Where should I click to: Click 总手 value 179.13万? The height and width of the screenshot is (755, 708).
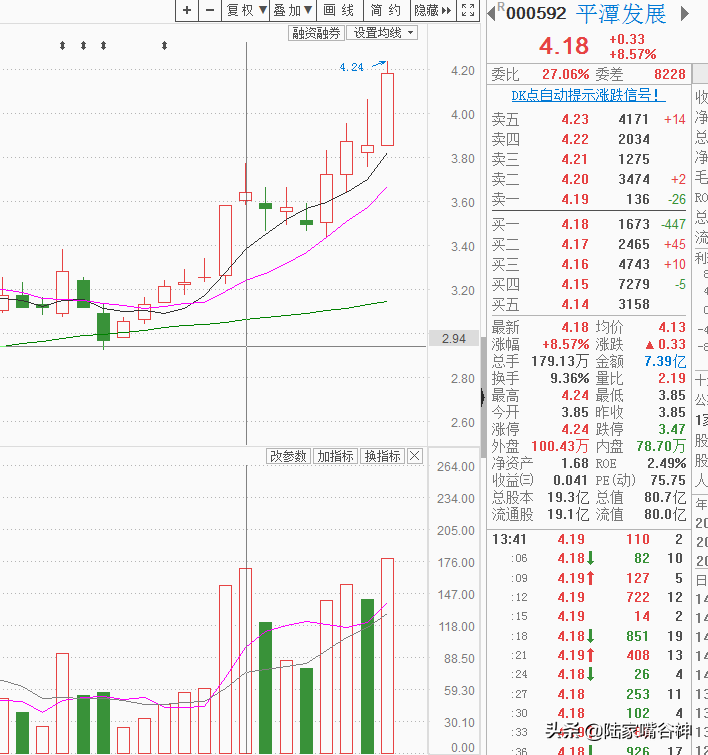click(x=560, y=361)
